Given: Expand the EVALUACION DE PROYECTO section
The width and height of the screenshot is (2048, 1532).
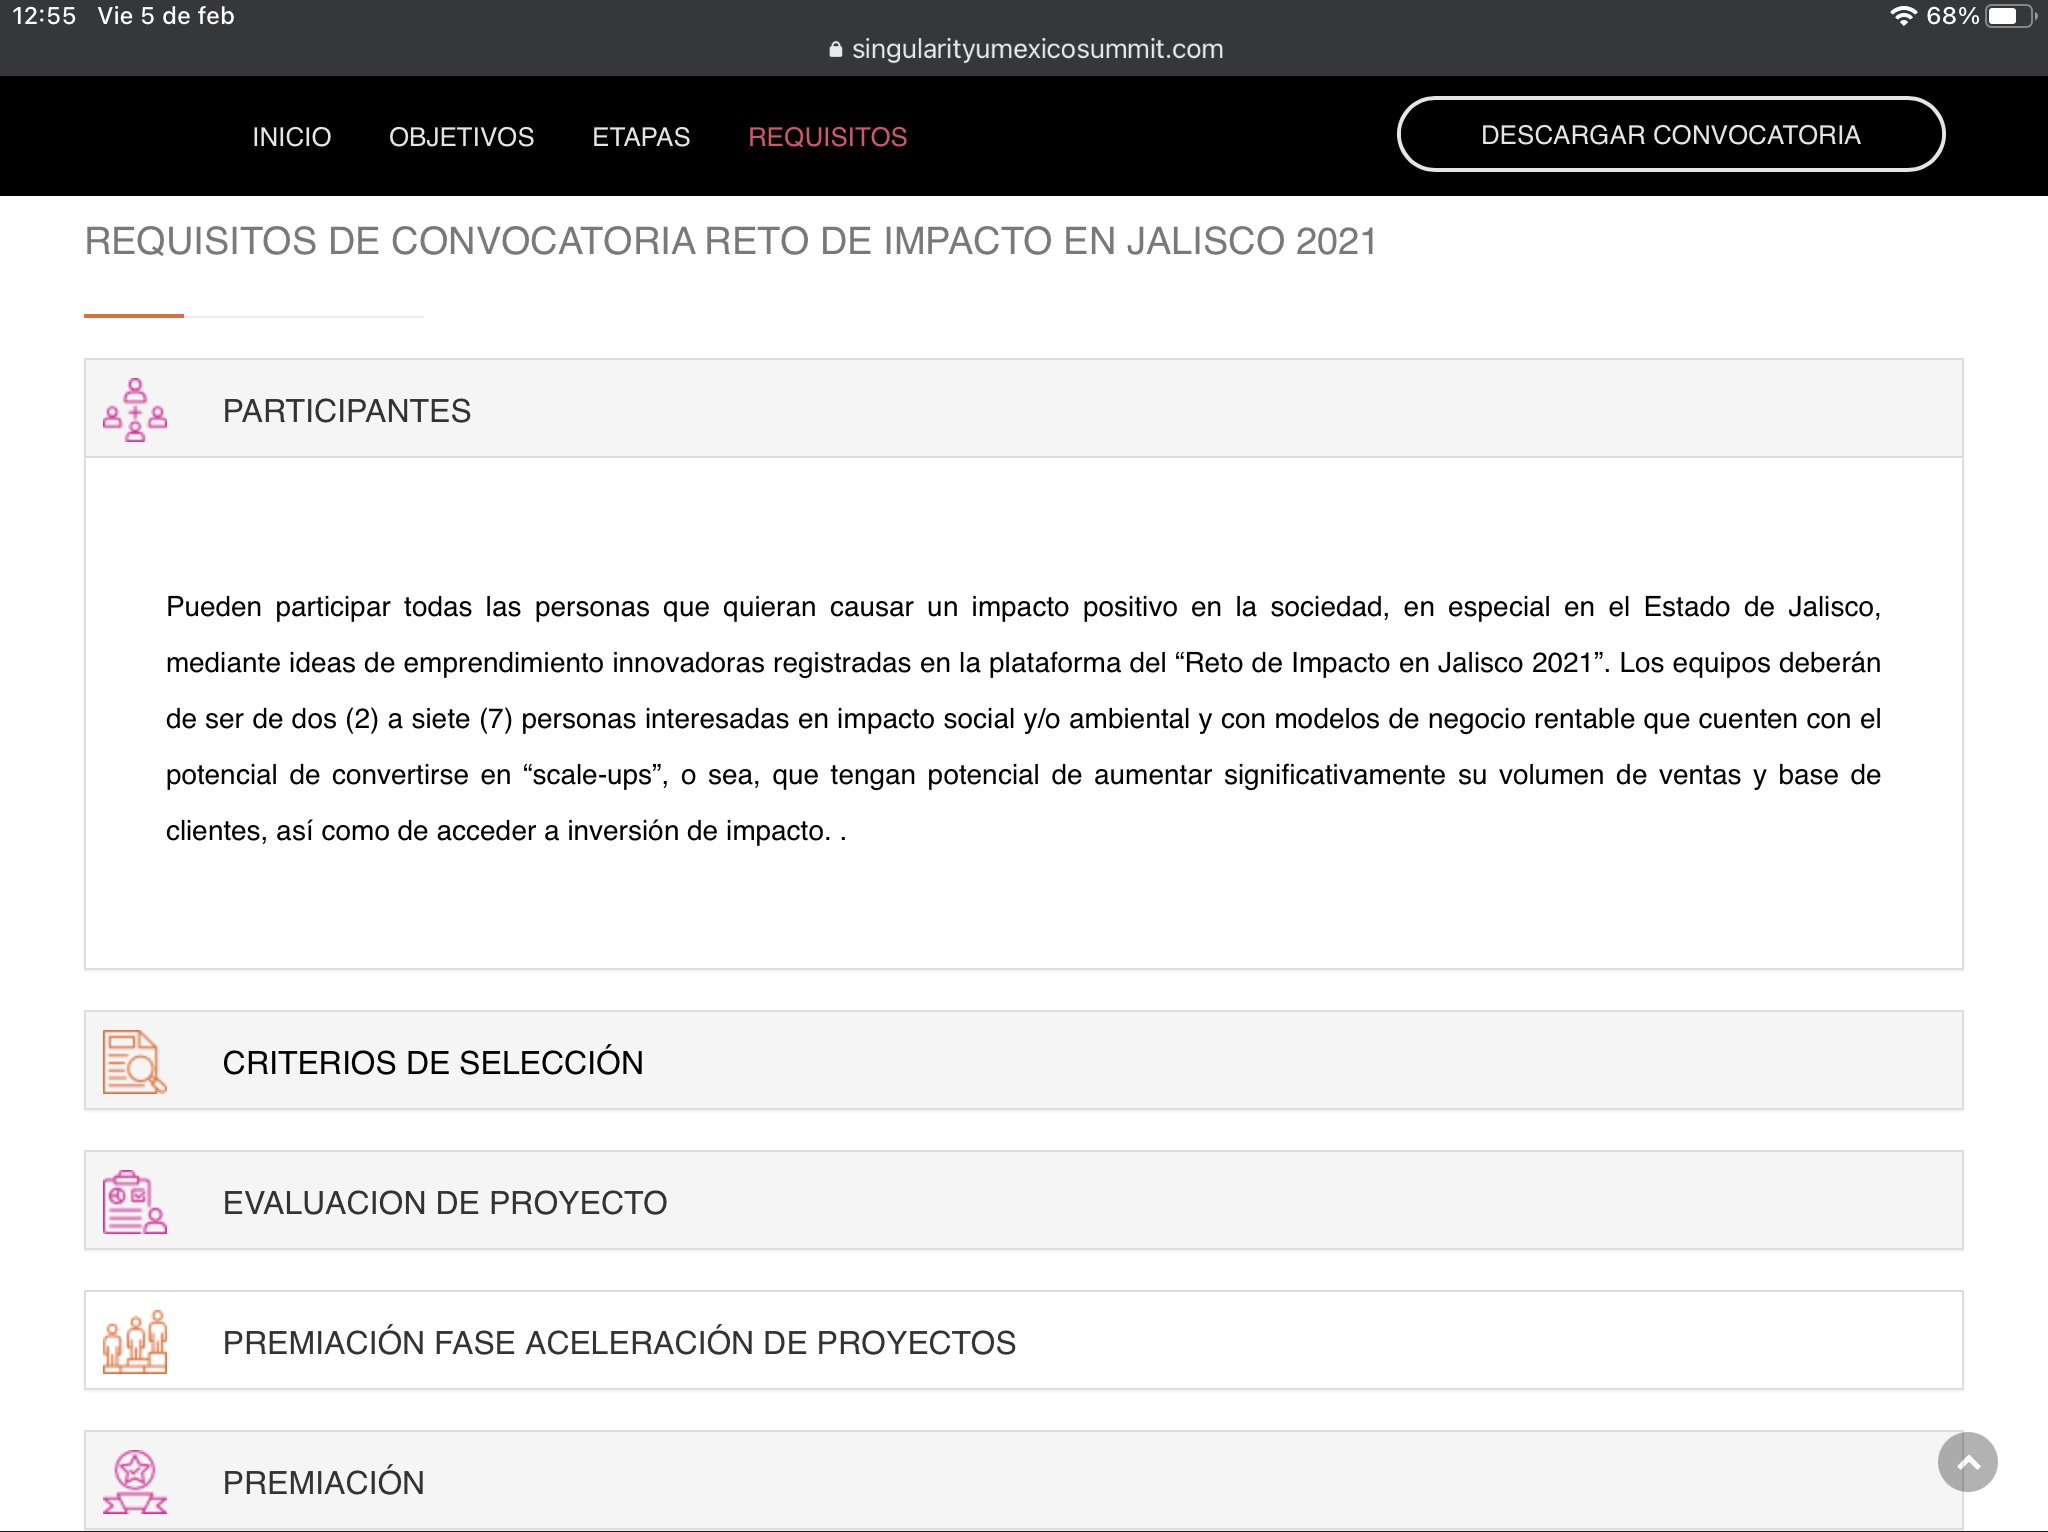Looking at the screenshot, I should pos(444,1203).
